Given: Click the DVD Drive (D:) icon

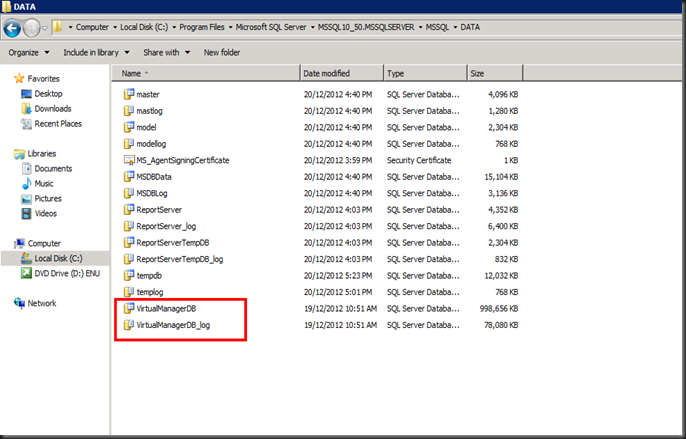Looking at the screenshot, I should coord(26,273).
